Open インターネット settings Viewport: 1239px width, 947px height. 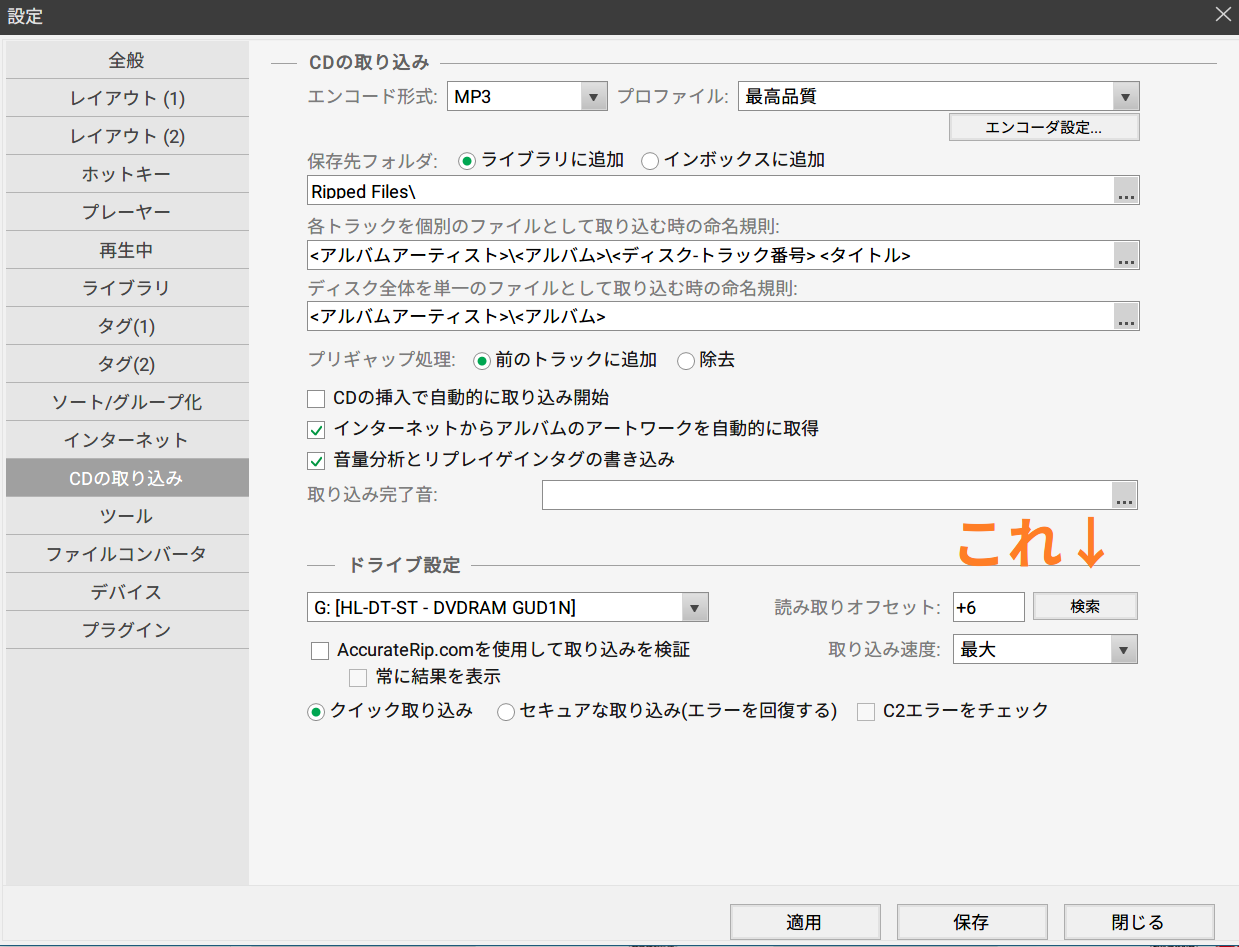point(127,440)
